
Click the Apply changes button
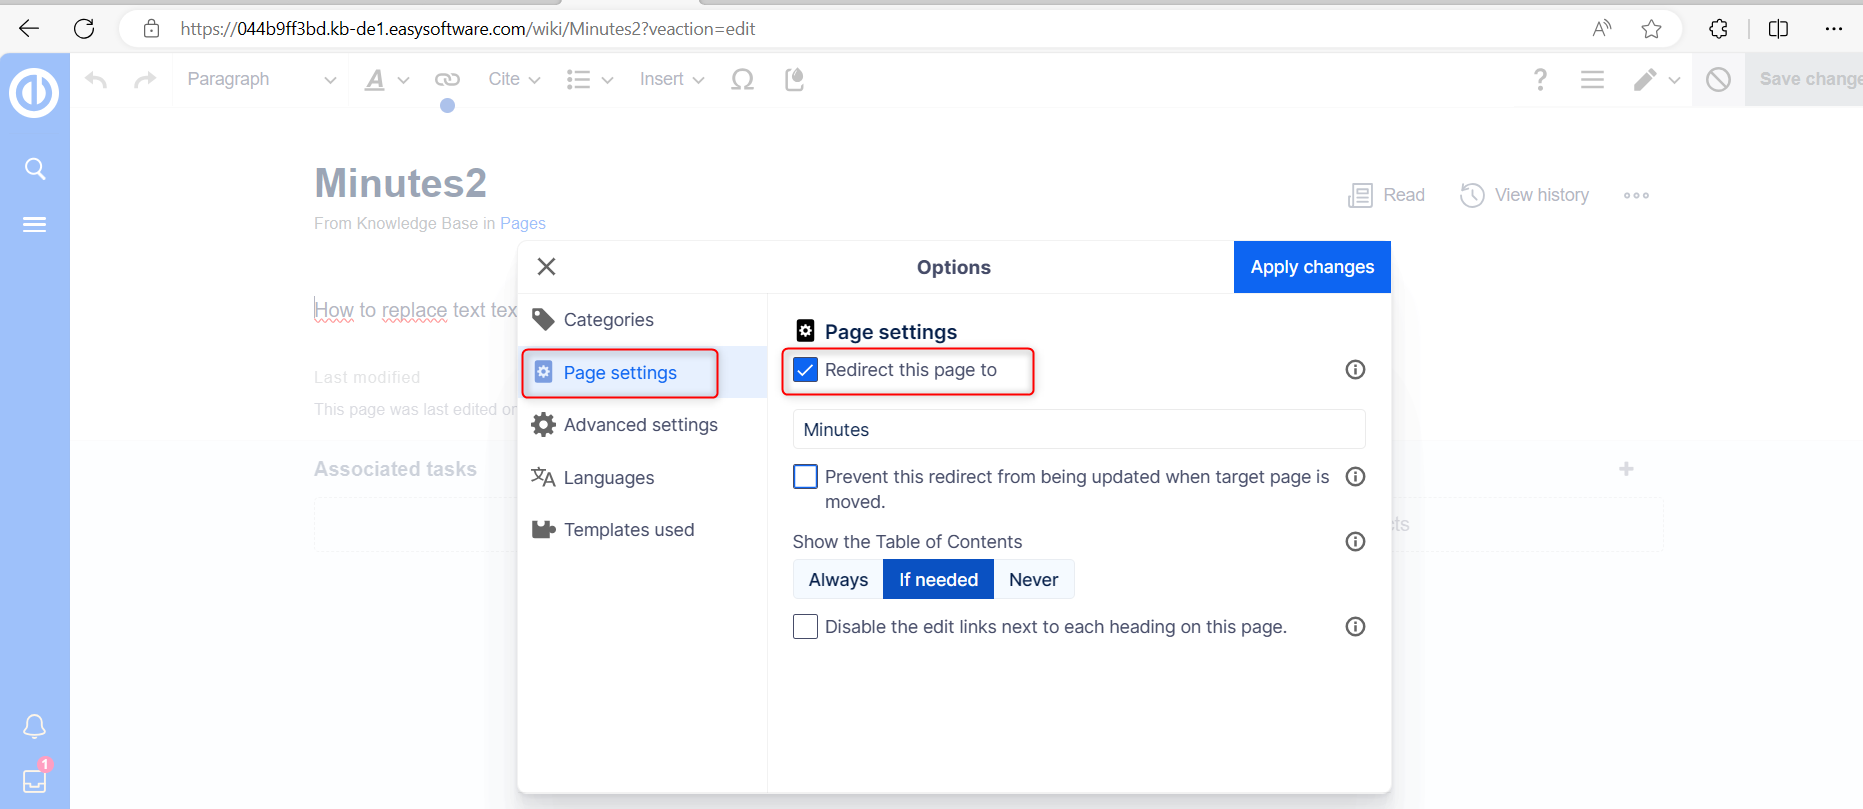pos(1312,267)
